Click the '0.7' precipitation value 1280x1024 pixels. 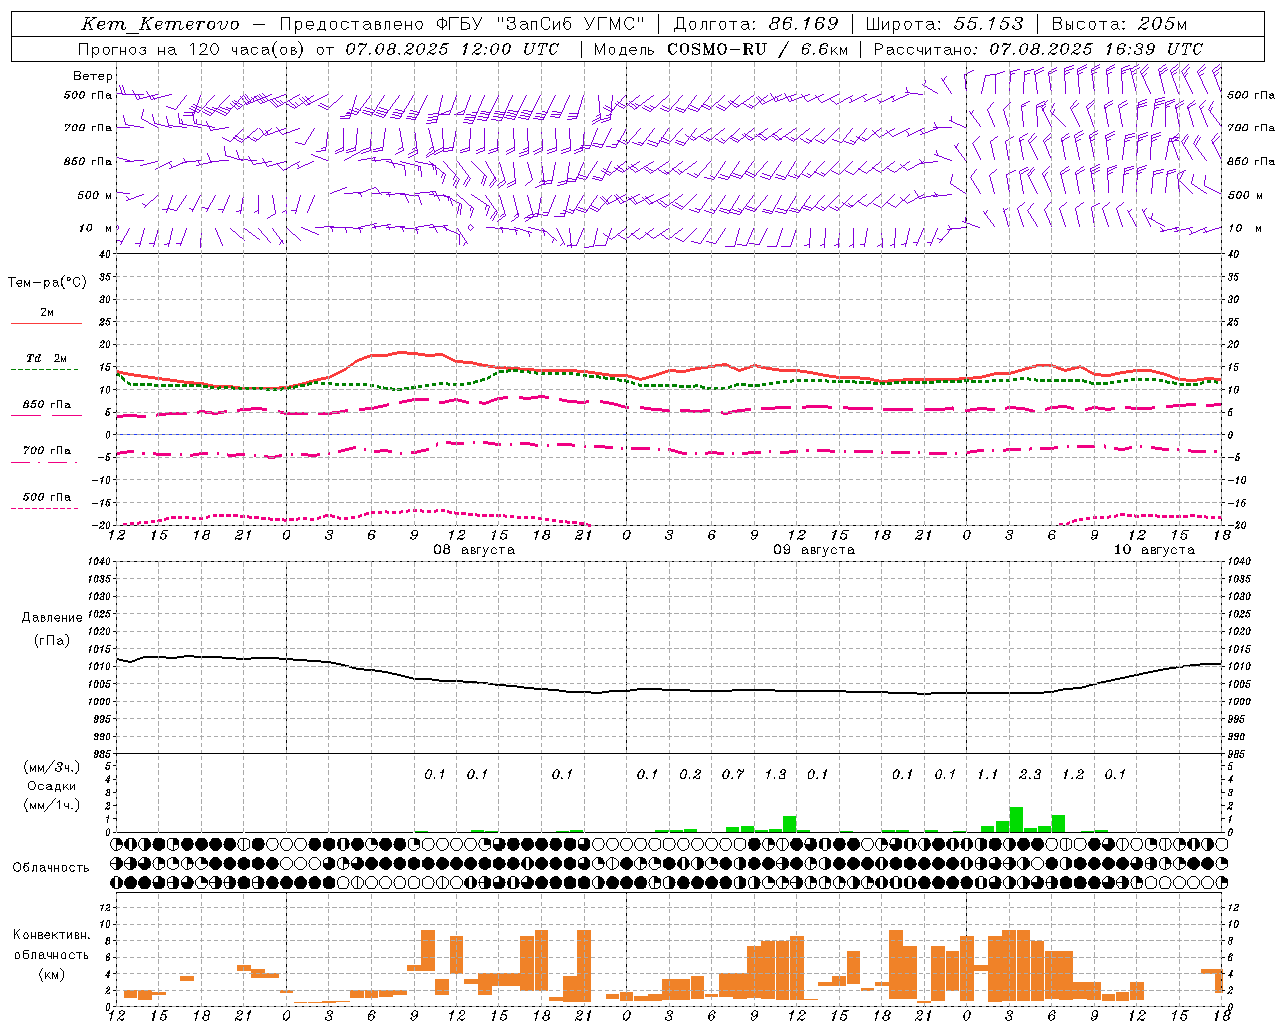tap(733, 774)
